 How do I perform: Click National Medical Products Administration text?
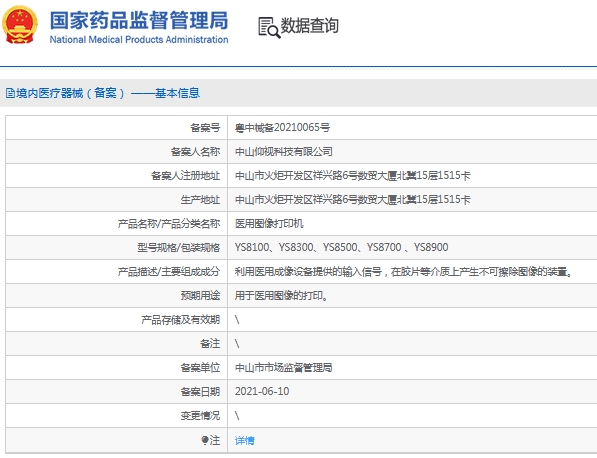pyautogui.click(x=139, y=40)
